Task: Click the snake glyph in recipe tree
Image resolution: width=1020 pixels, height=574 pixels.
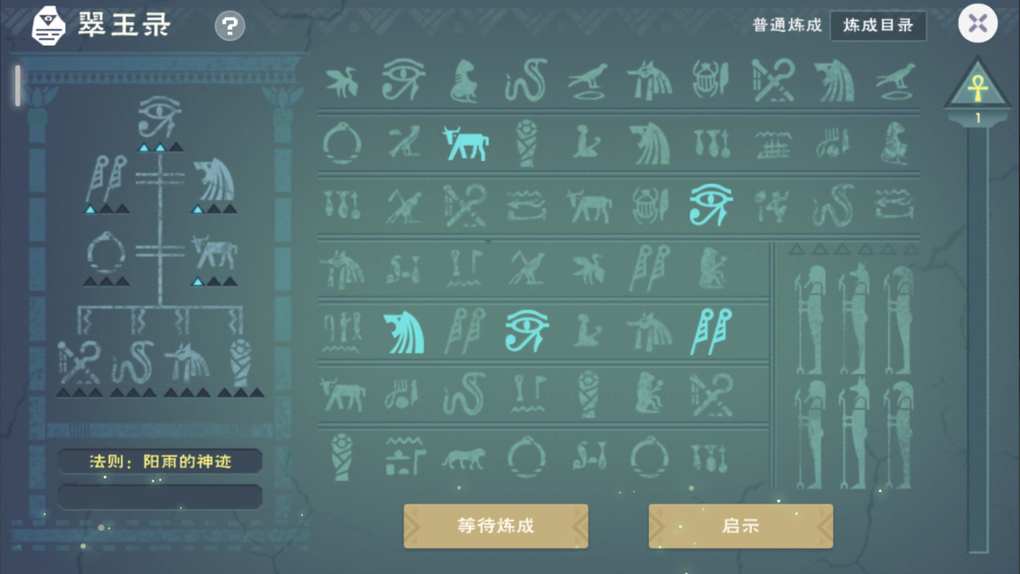Action: (x=133, y=362)
